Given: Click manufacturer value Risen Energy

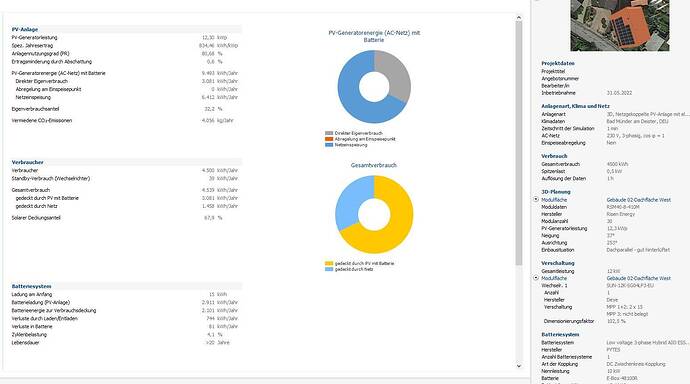Looking at the screenshot, I should [x=620, y=214].
